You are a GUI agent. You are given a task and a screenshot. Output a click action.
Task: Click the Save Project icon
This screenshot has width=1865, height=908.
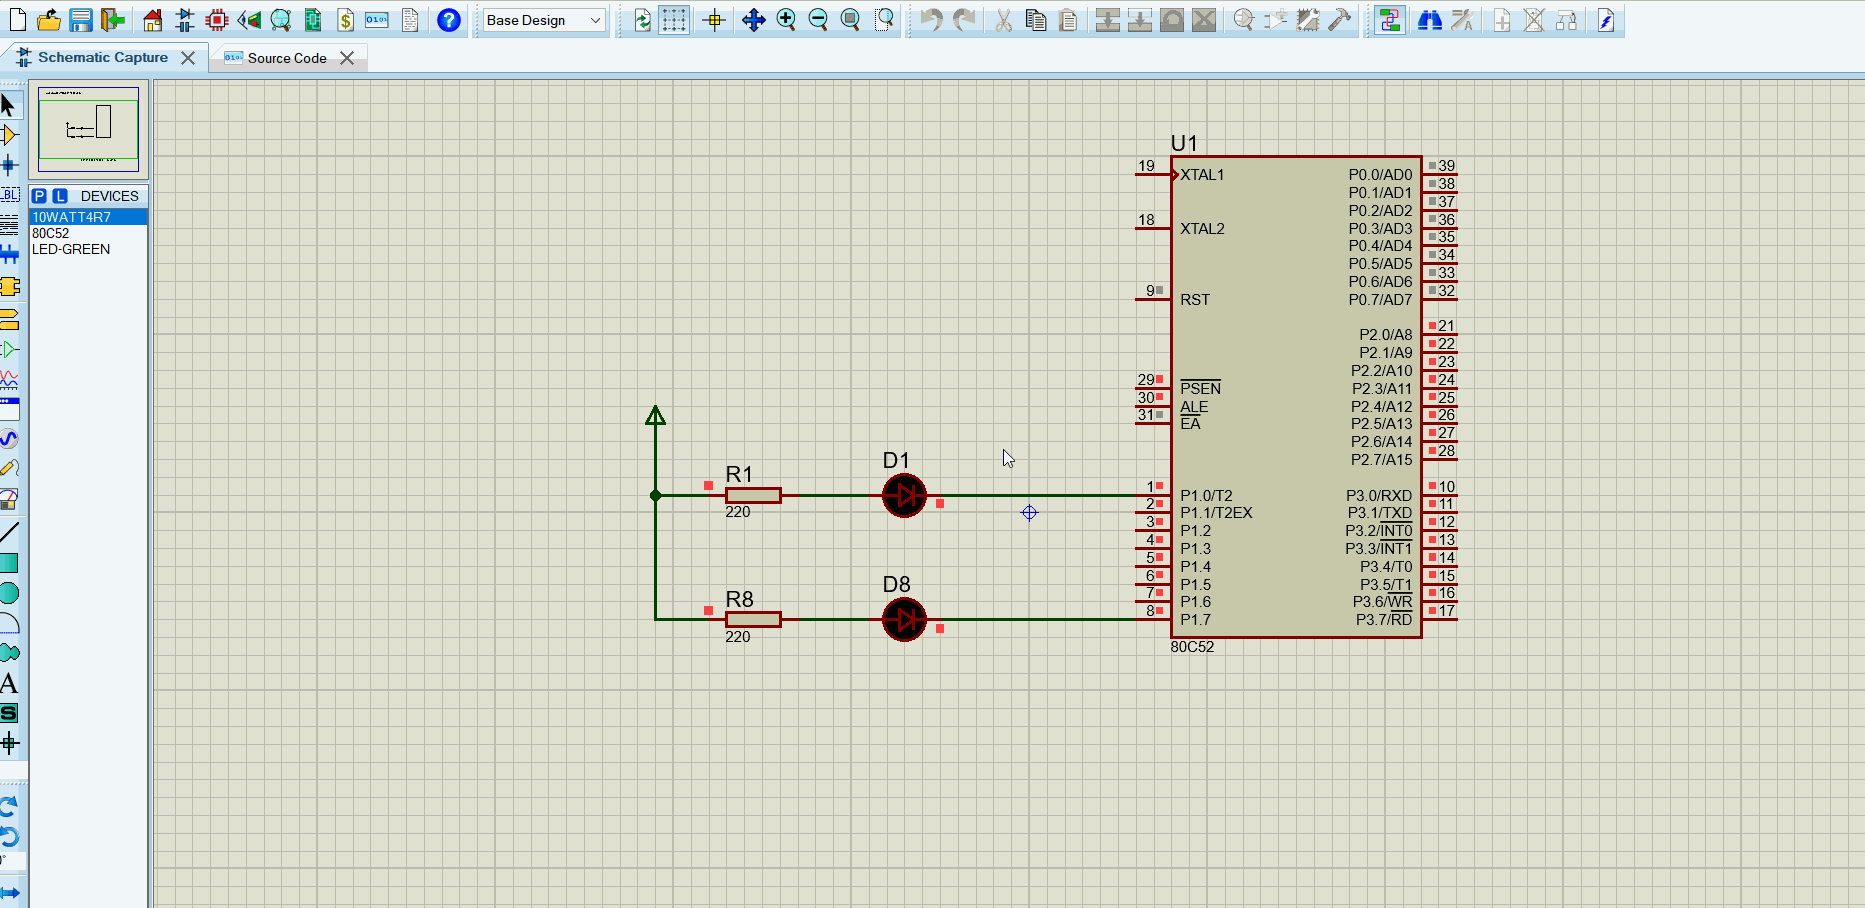[x=81, y=20]
